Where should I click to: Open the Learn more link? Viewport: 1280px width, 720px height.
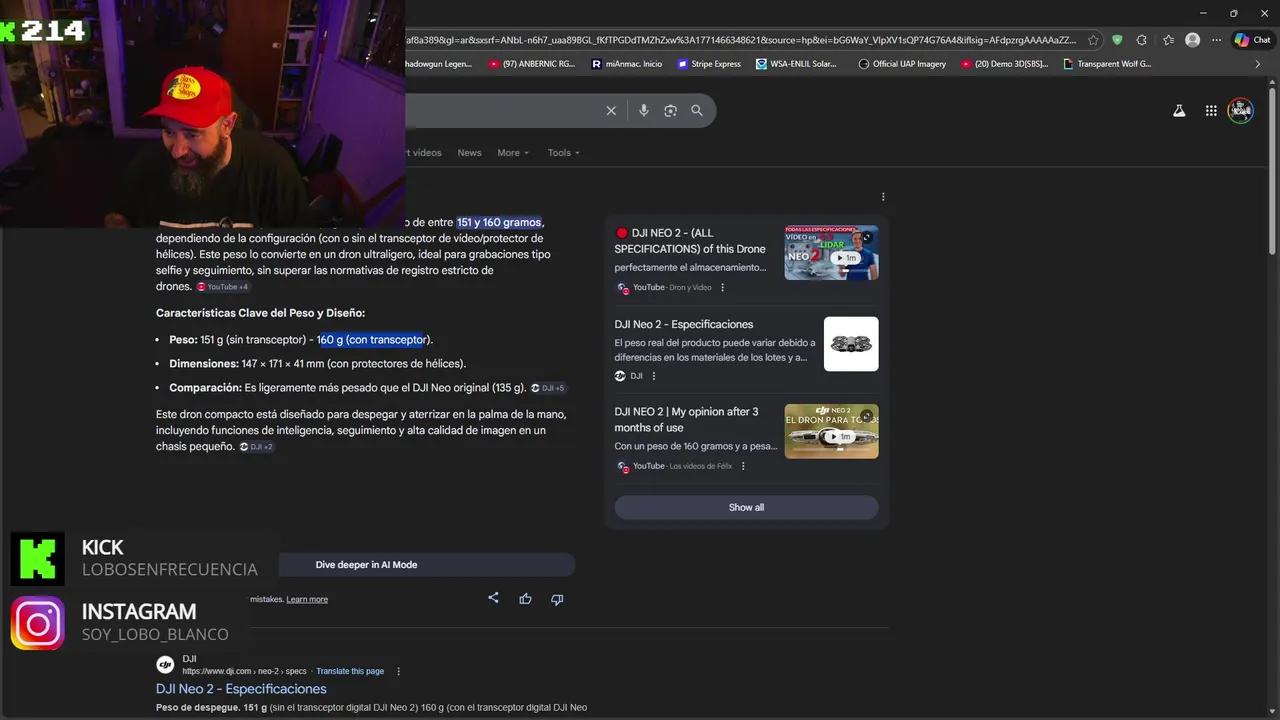307,600
